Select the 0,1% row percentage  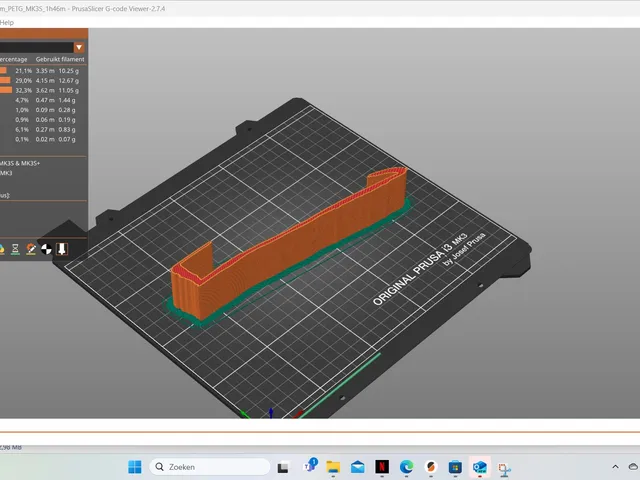click(x=22, y=139)
